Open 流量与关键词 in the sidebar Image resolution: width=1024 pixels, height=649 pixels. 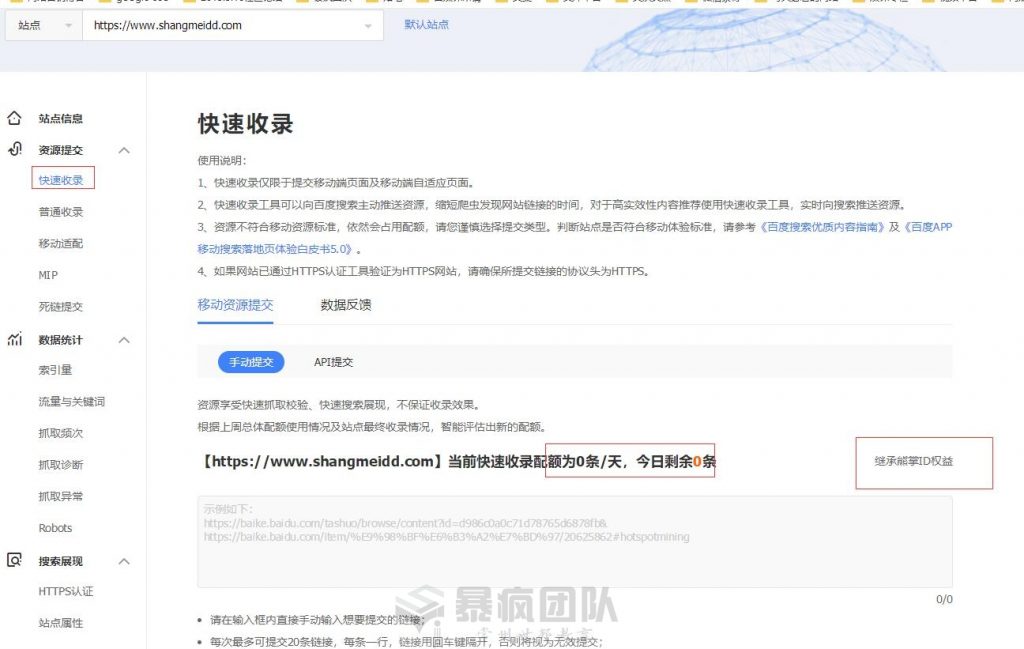[72, 402]
